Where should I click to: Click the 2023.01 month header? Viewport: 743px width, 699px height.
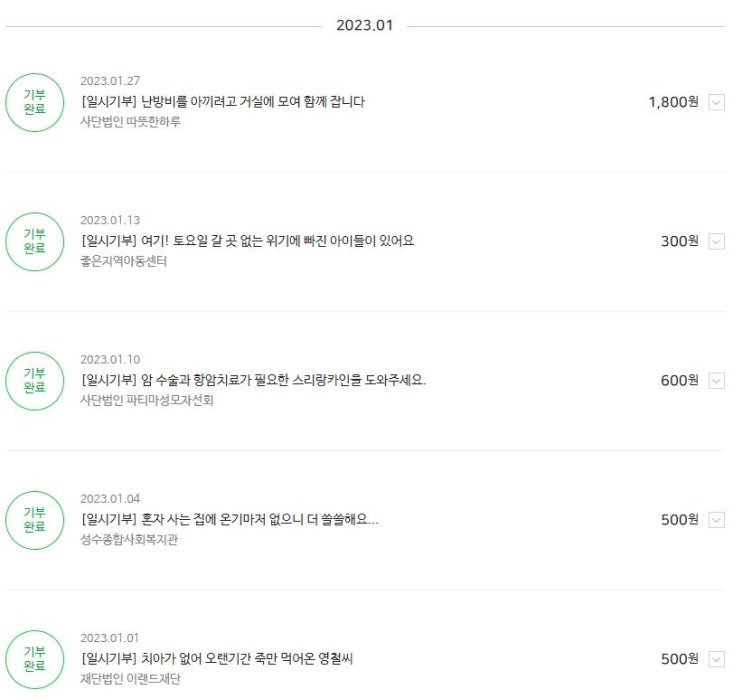(364, 25)
